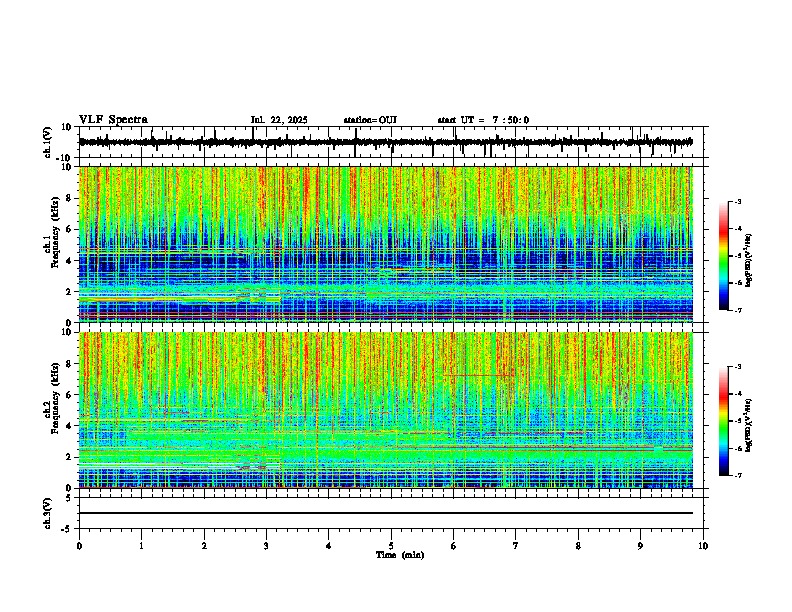The width and height of the screenshot is (792, 612).
Task: Click the time axis tick label '5'
Action: pyautogui.click(x=391, y=546)
